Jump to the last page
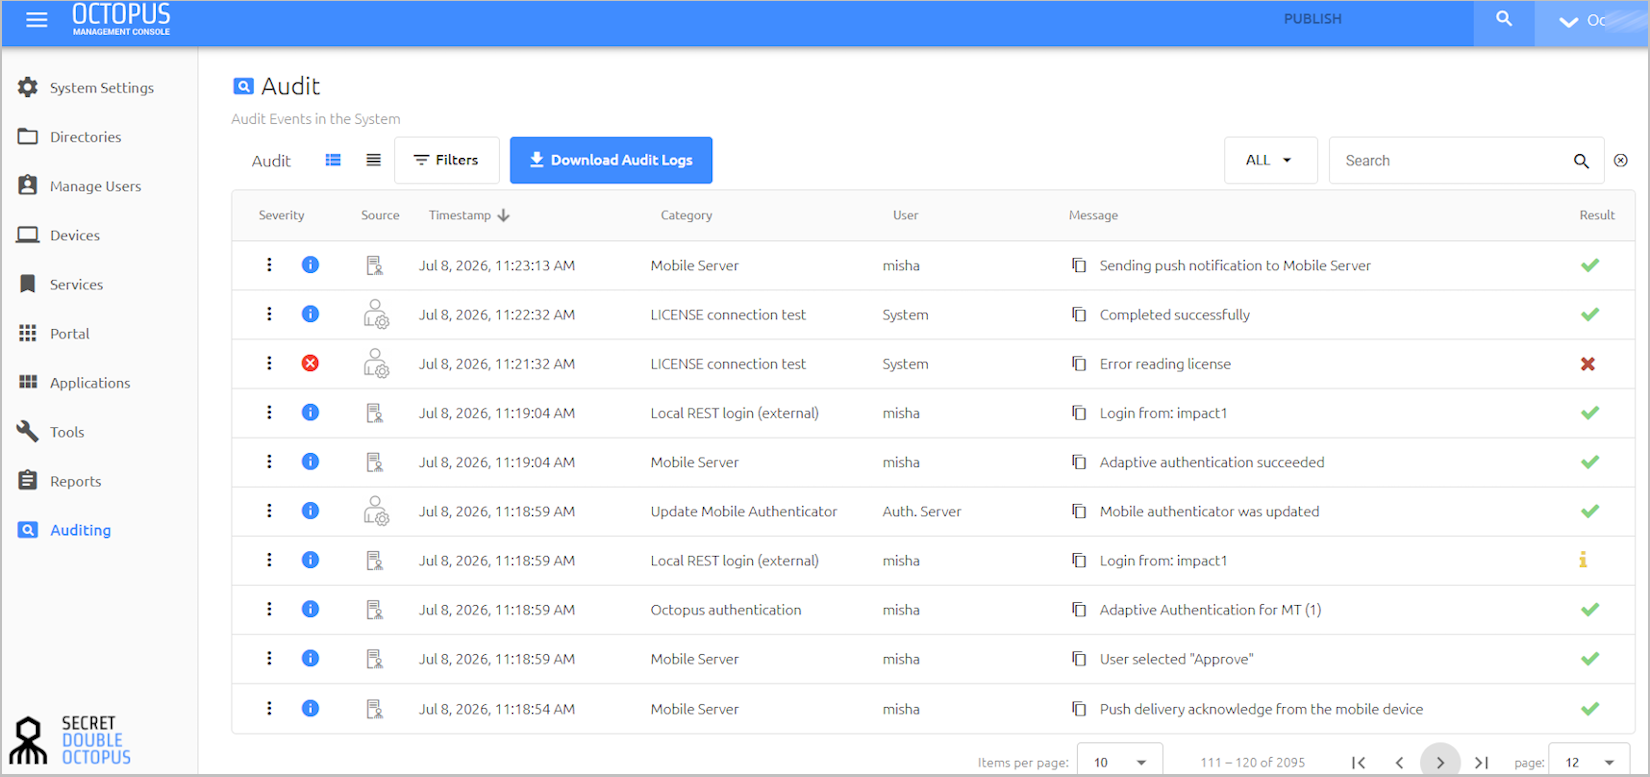Viewport: 1650px width, 777px height. (x=1482, y=763)
